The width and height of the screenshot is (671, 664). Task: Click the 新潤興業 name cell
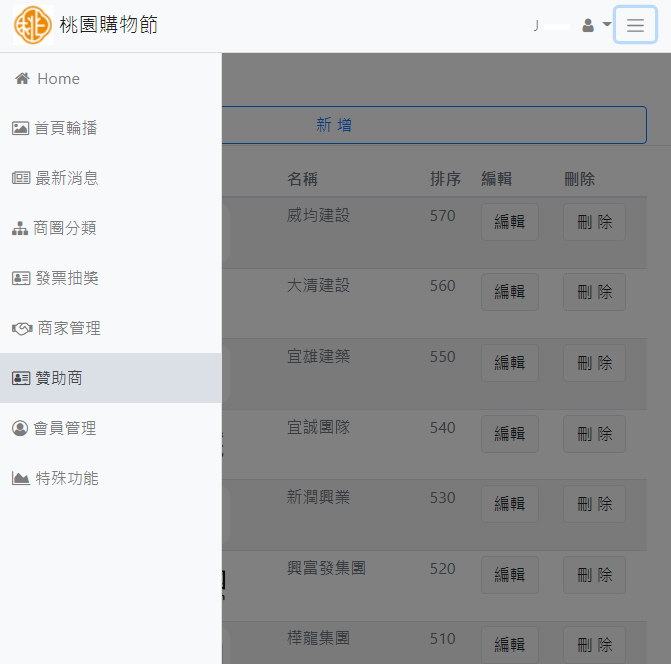(318, 498)
